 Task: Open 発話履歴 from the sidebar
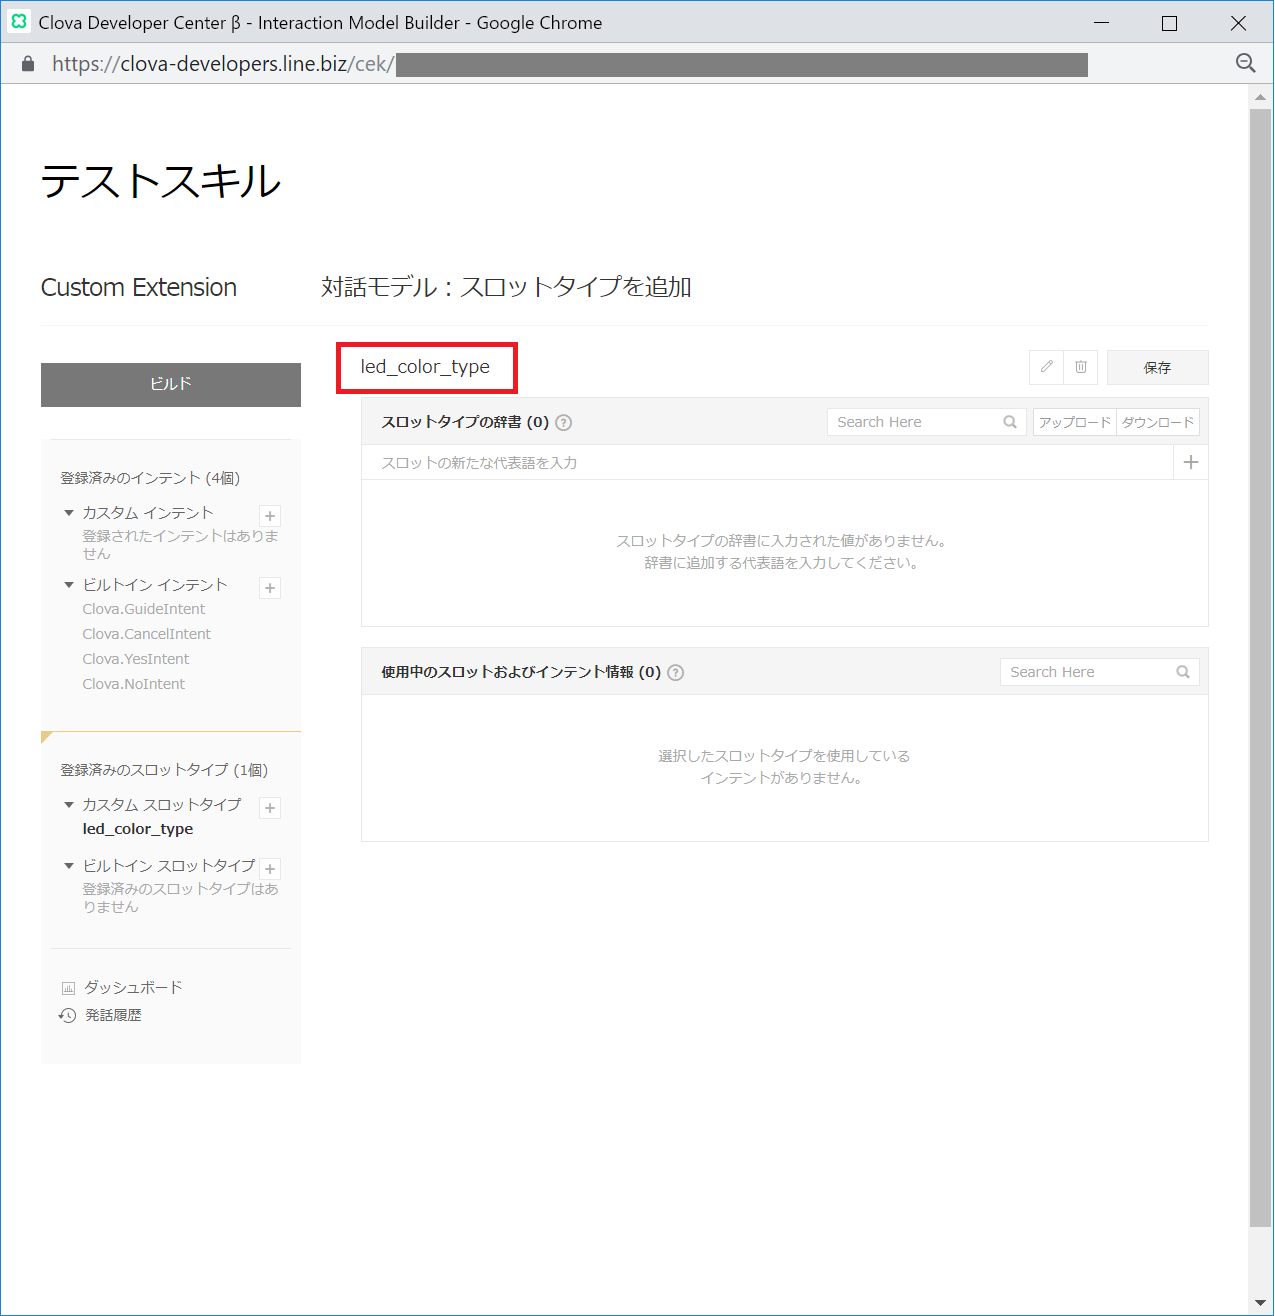[112, 1015]
